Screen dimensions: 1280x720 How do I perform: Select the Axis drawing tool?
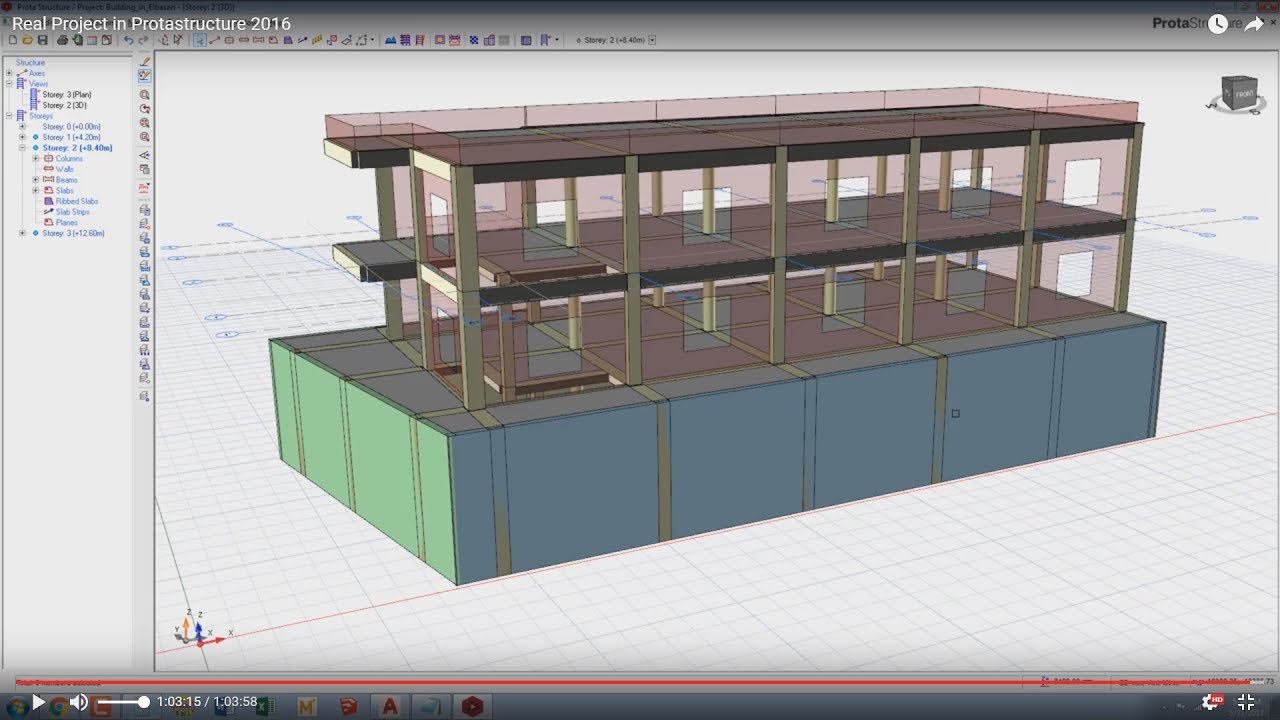[214, 40]
